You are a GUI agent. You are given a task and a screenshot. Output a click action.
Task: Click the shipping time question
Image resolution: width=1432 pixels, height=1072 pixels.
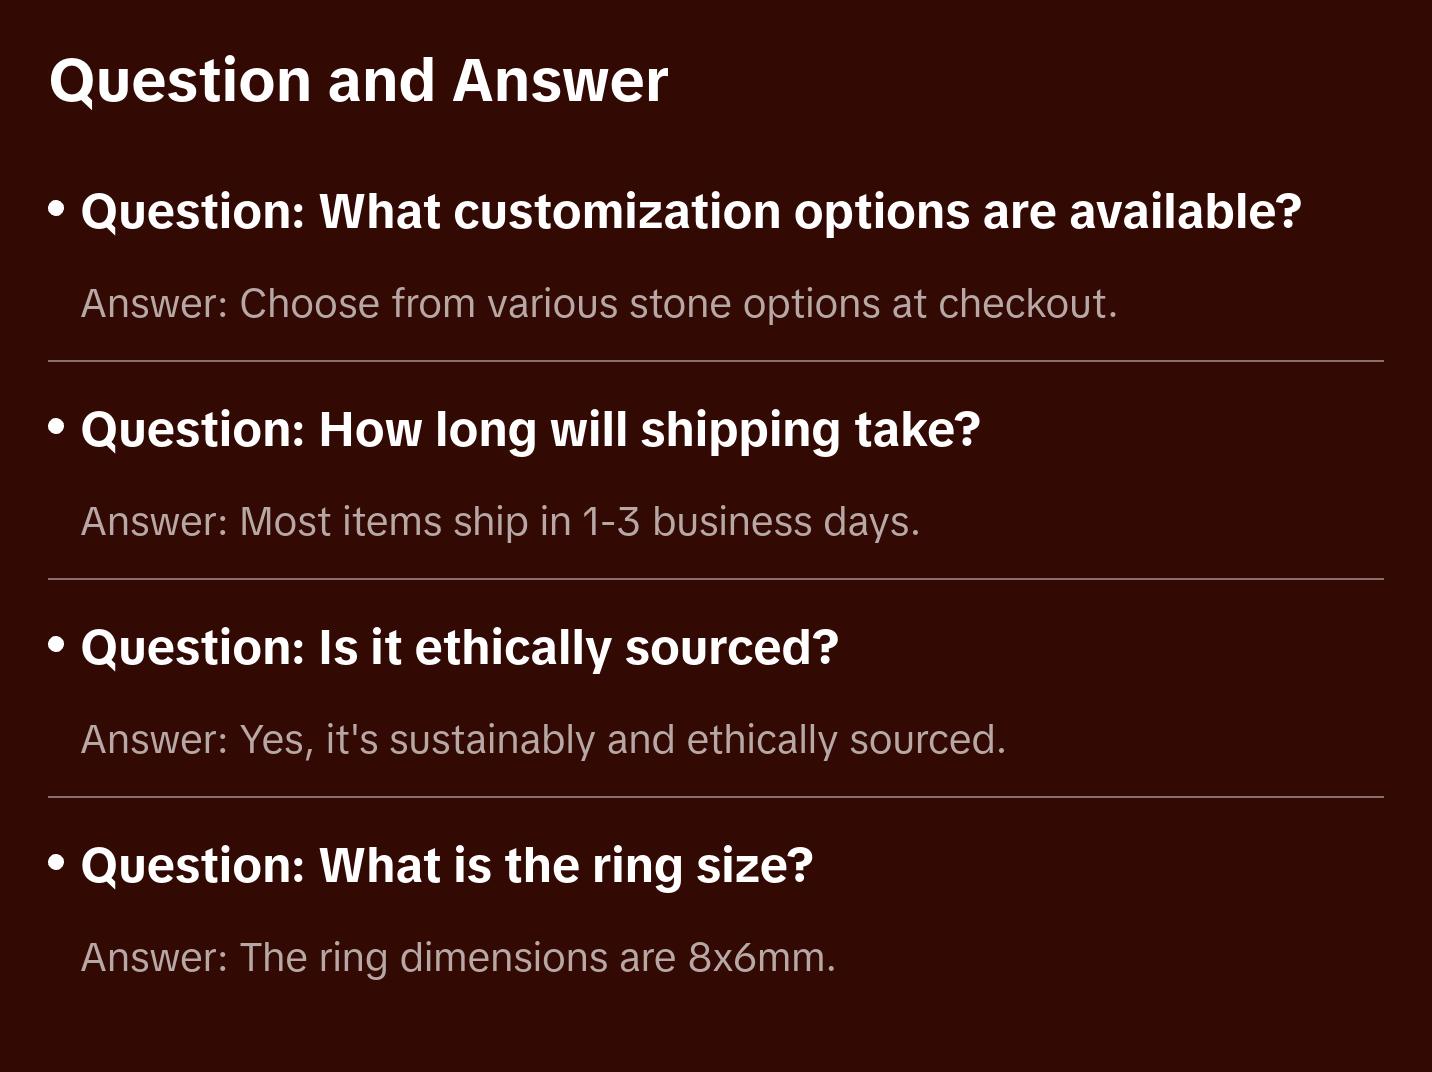tap(530, 430)
